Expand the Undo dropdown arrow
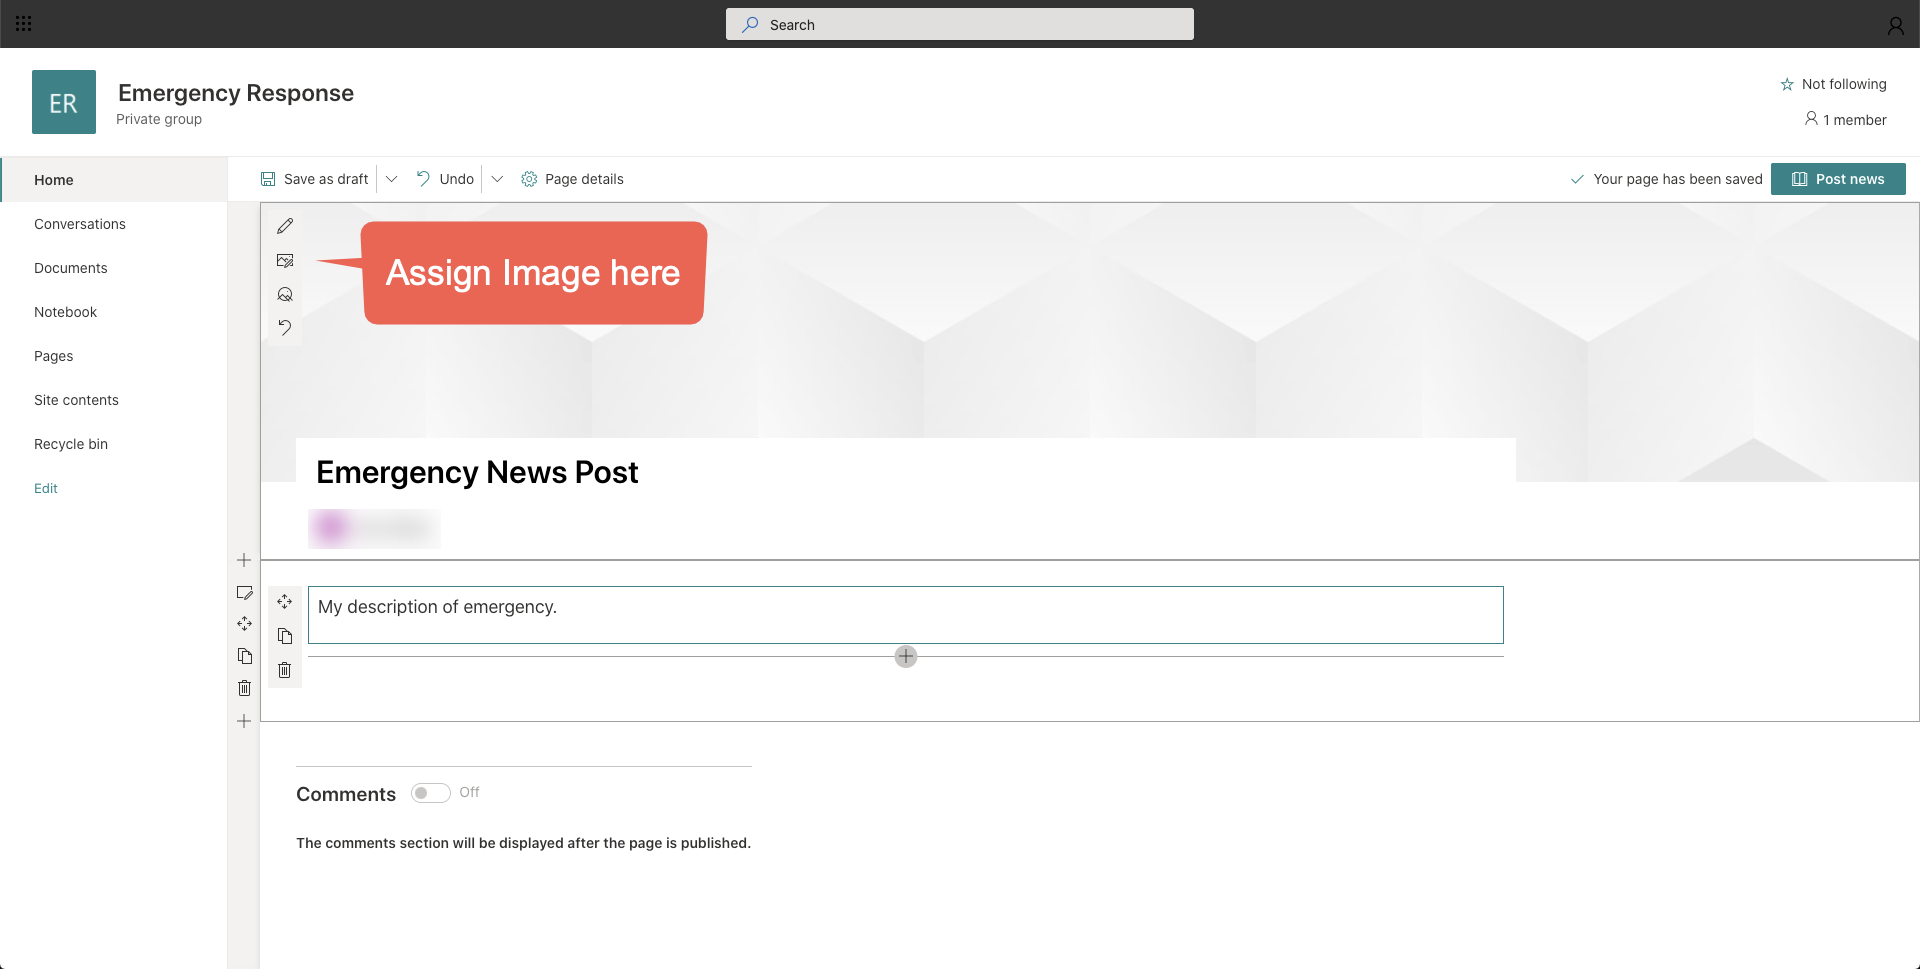 (497, 179)
